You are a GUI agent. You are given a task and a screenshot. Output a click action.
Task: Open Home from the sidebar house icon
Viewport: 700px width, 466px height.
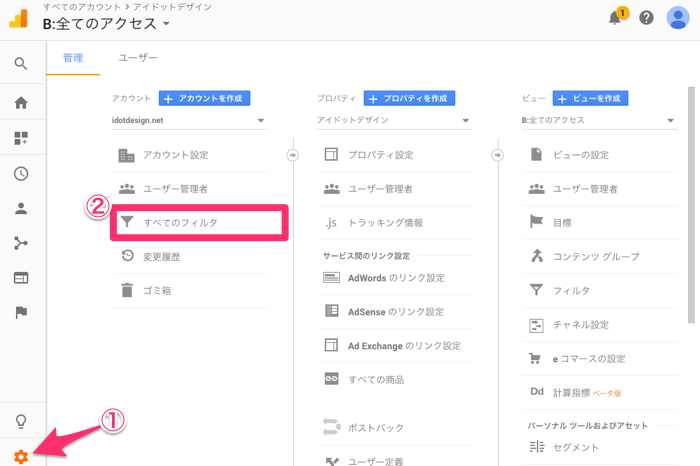pyautogui.click(x=20, y=103)
